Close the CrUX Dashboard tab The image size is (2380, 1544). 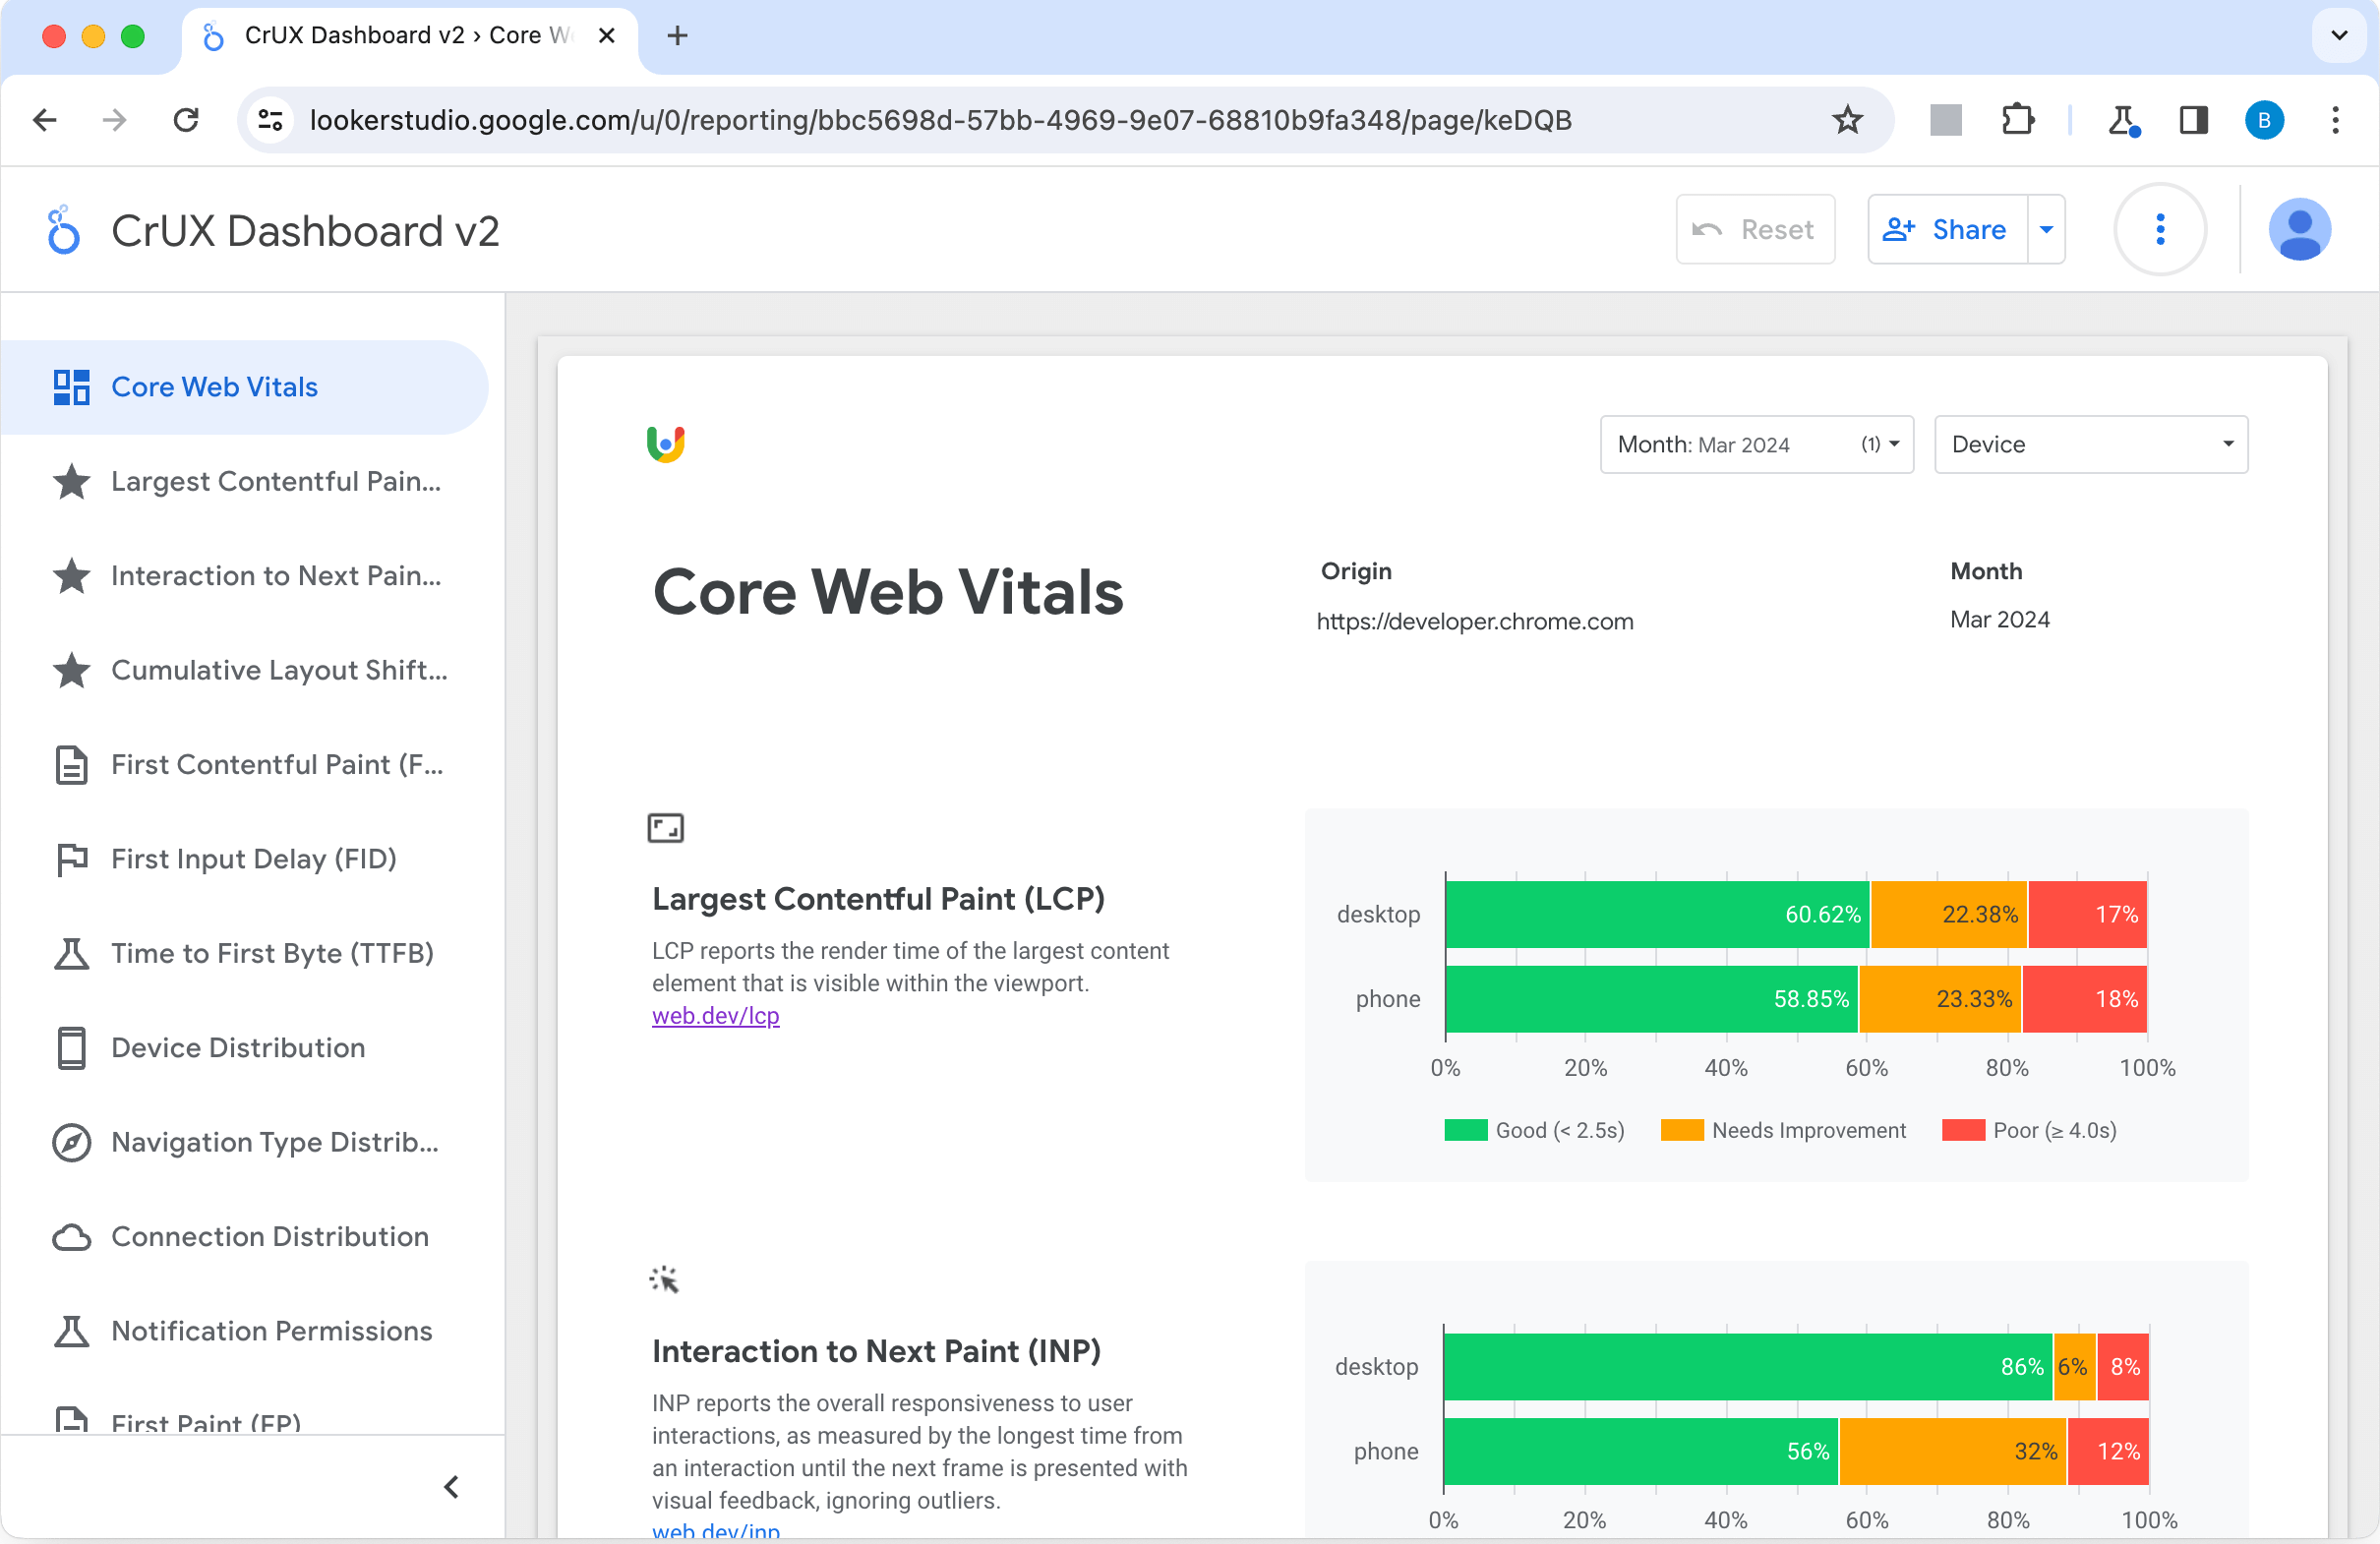606,36
